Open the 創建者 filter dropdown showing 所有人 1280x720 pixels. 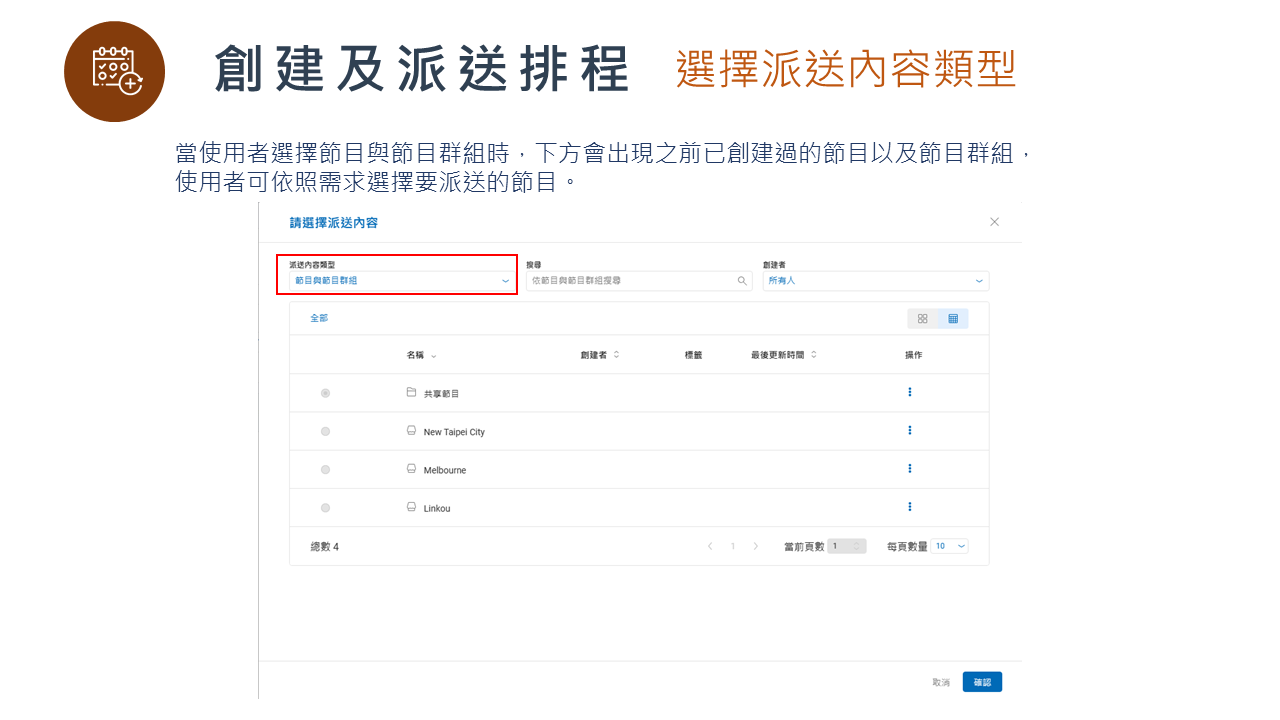[876, 281]
